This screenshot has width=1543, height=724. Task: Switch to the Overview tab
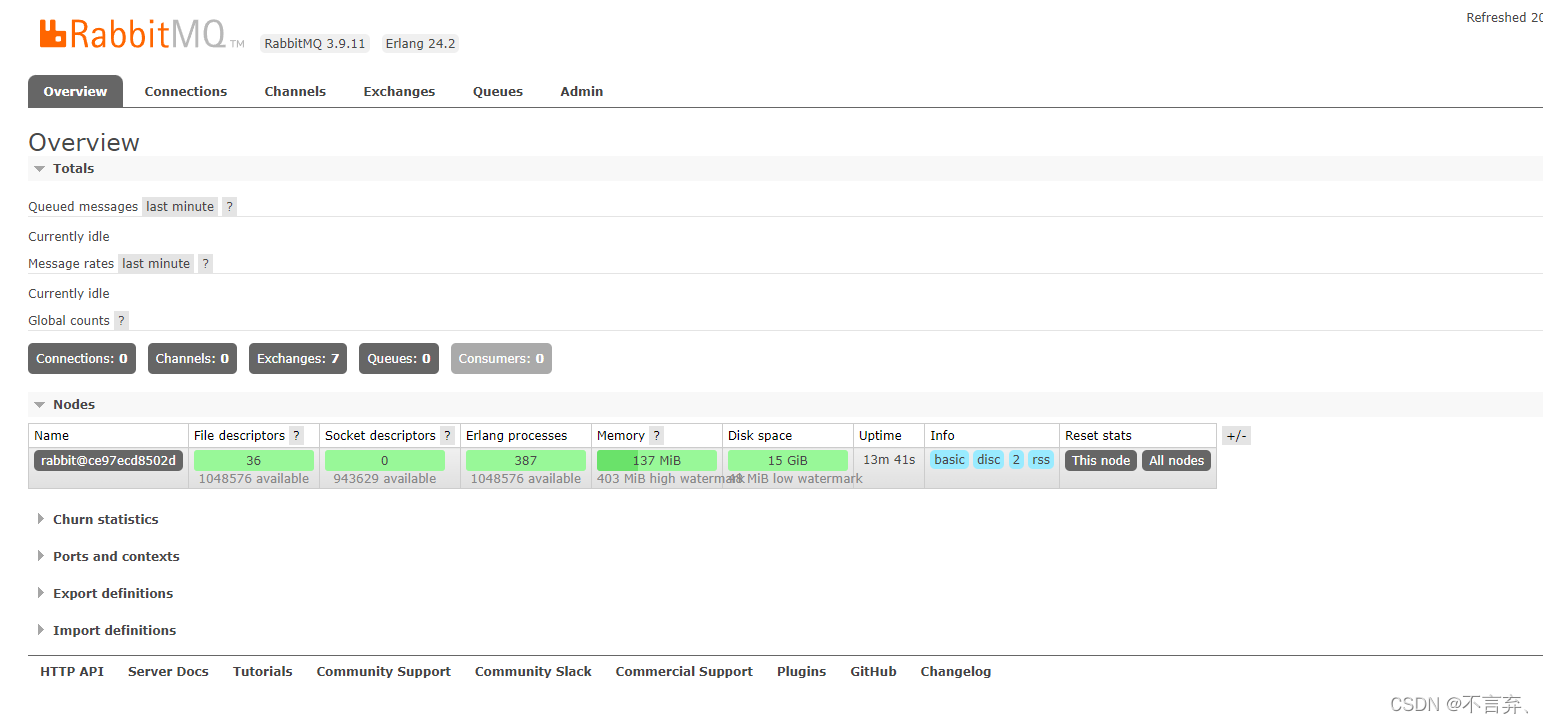coord(75,91)
